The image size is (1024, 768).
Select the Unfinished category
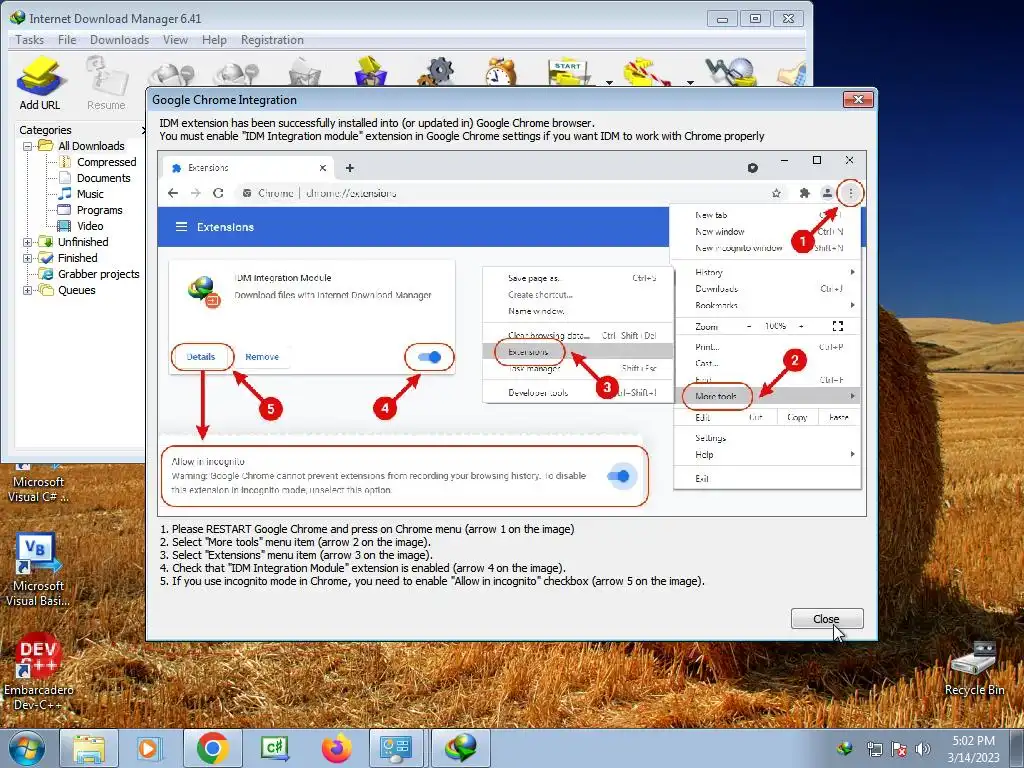click(x=83, y=242)
